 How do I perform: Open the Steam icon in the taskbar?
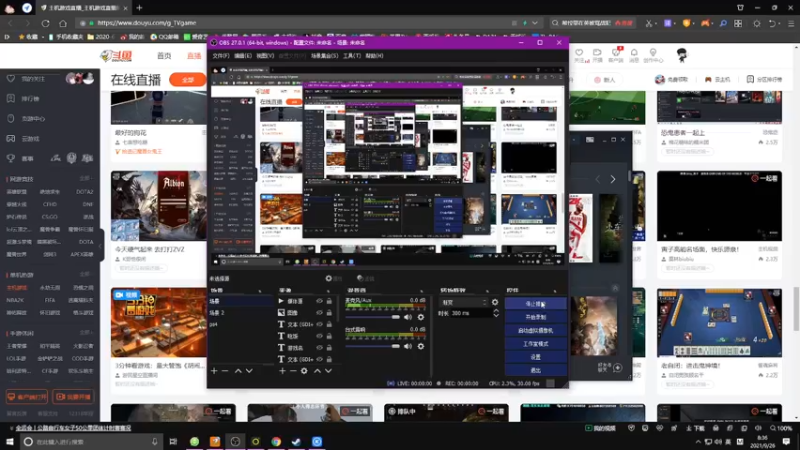click(x=296, y=441)
